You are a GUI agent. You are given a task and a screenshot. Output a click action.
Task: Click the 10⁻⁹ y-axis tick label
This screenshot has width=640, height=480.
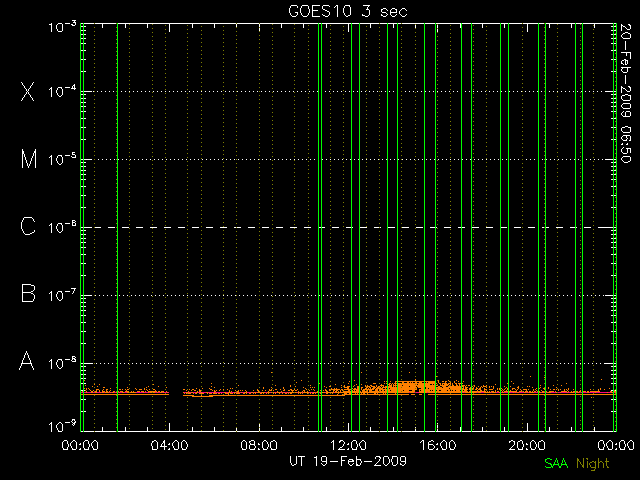pyautogui.click(x=62, y=427)
